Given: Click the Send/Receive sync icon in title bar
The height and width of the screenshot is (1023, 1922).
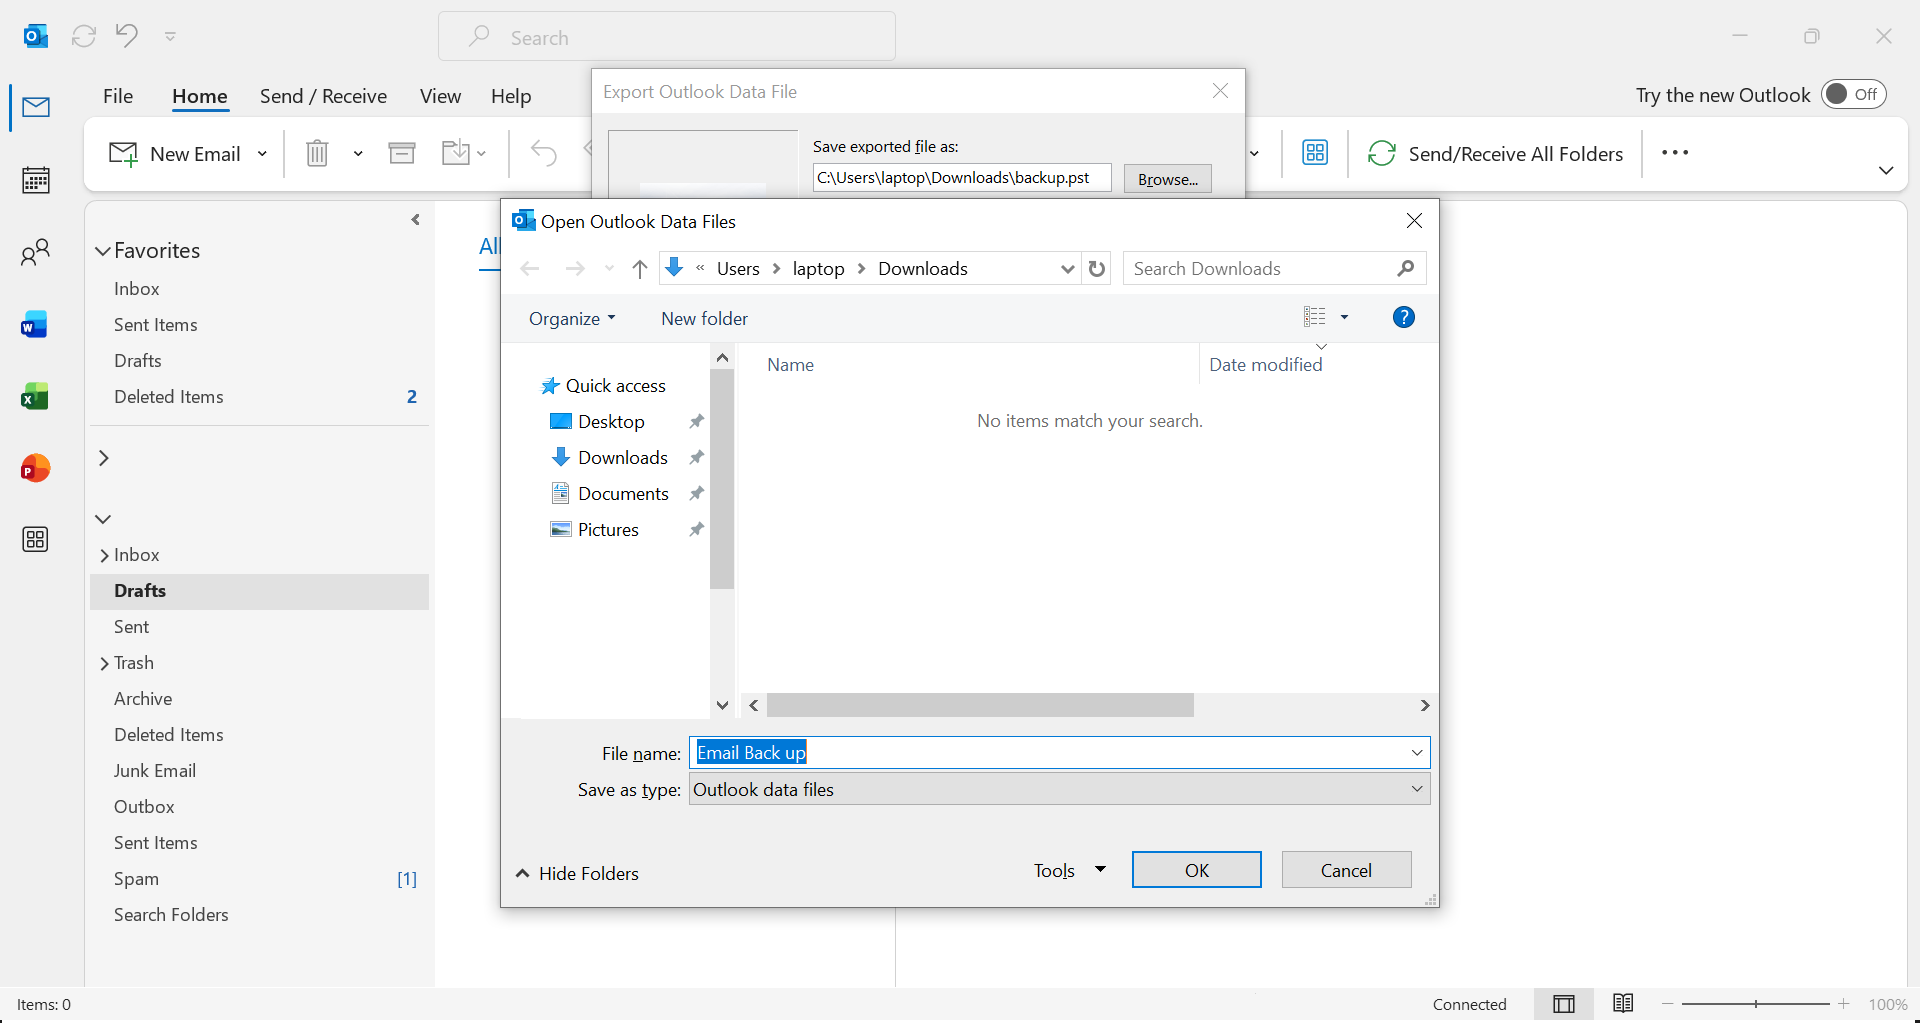Looking at the screenshot, I should (x=84, y=36).
